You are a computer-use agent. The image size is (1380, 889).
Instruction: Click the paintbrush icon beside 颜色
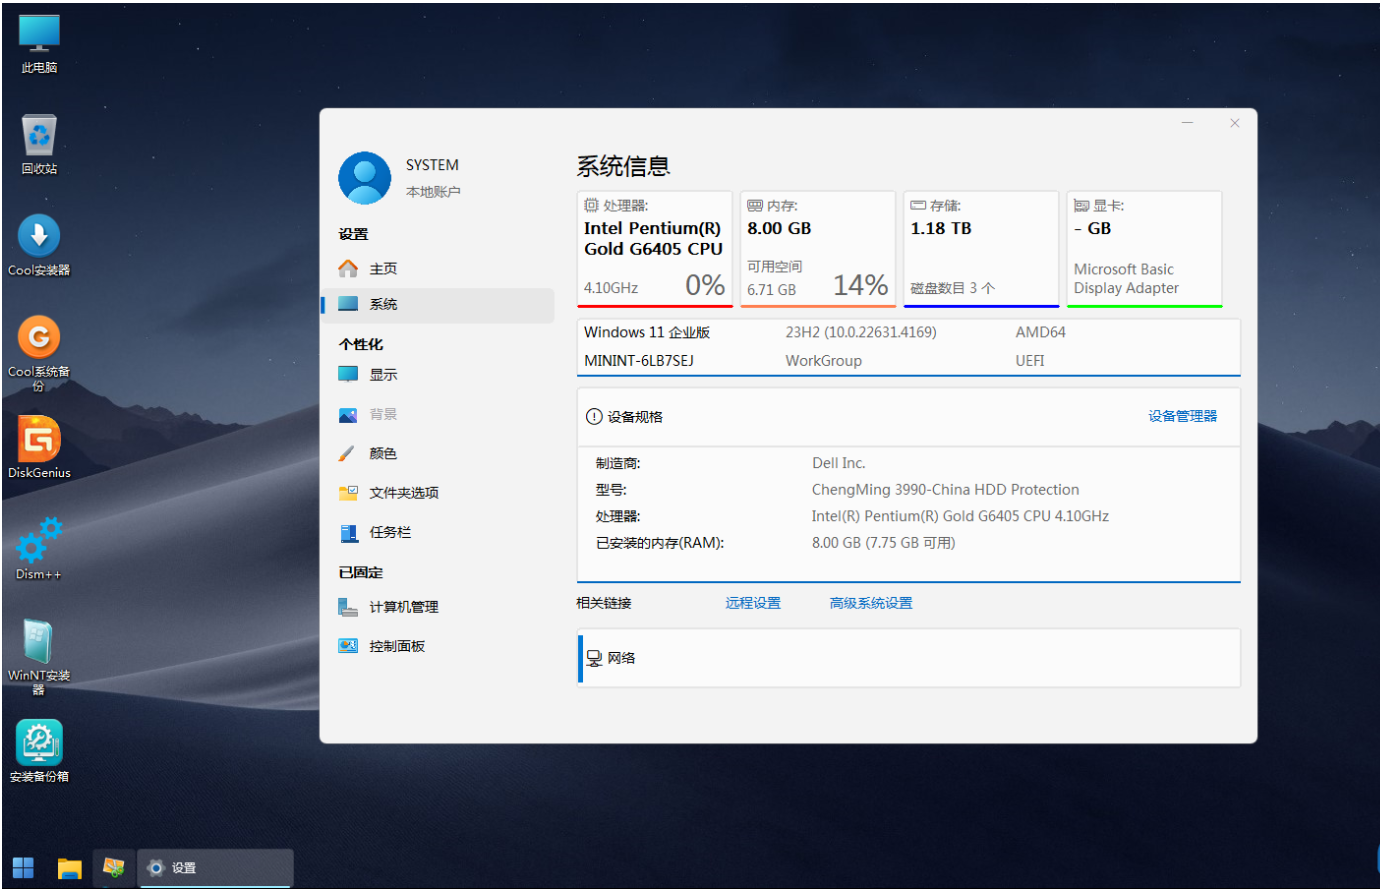coord(347,453)
